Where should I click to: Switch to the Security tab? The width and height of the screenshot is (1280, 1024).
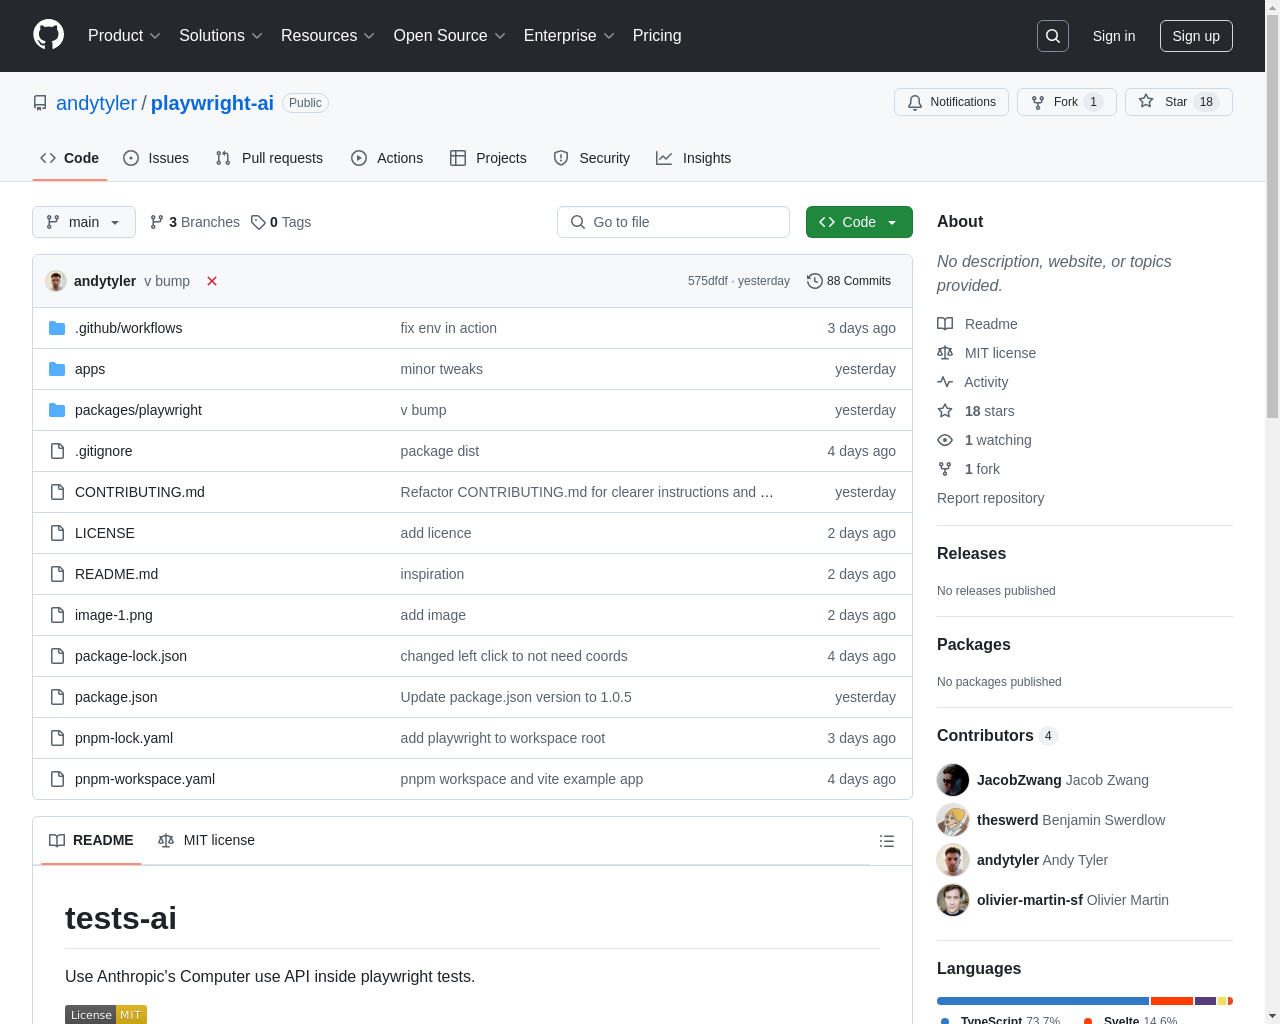592,158
